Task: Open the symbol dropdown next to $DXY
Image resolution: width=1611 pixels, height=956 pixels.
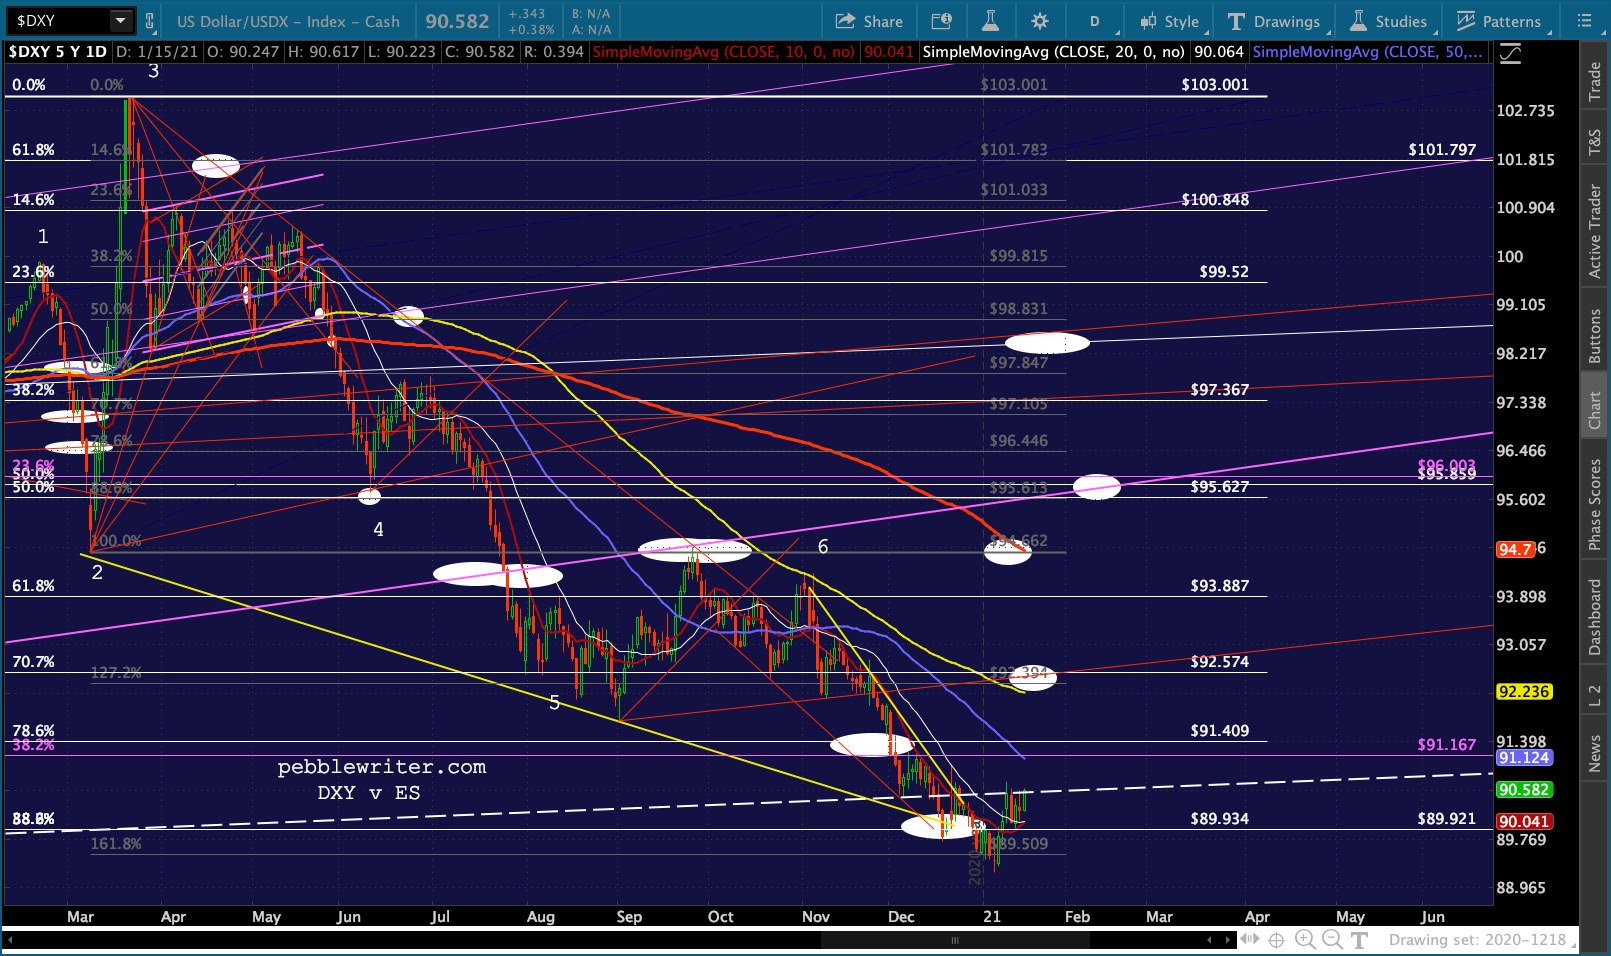Action: click(121, 20)
